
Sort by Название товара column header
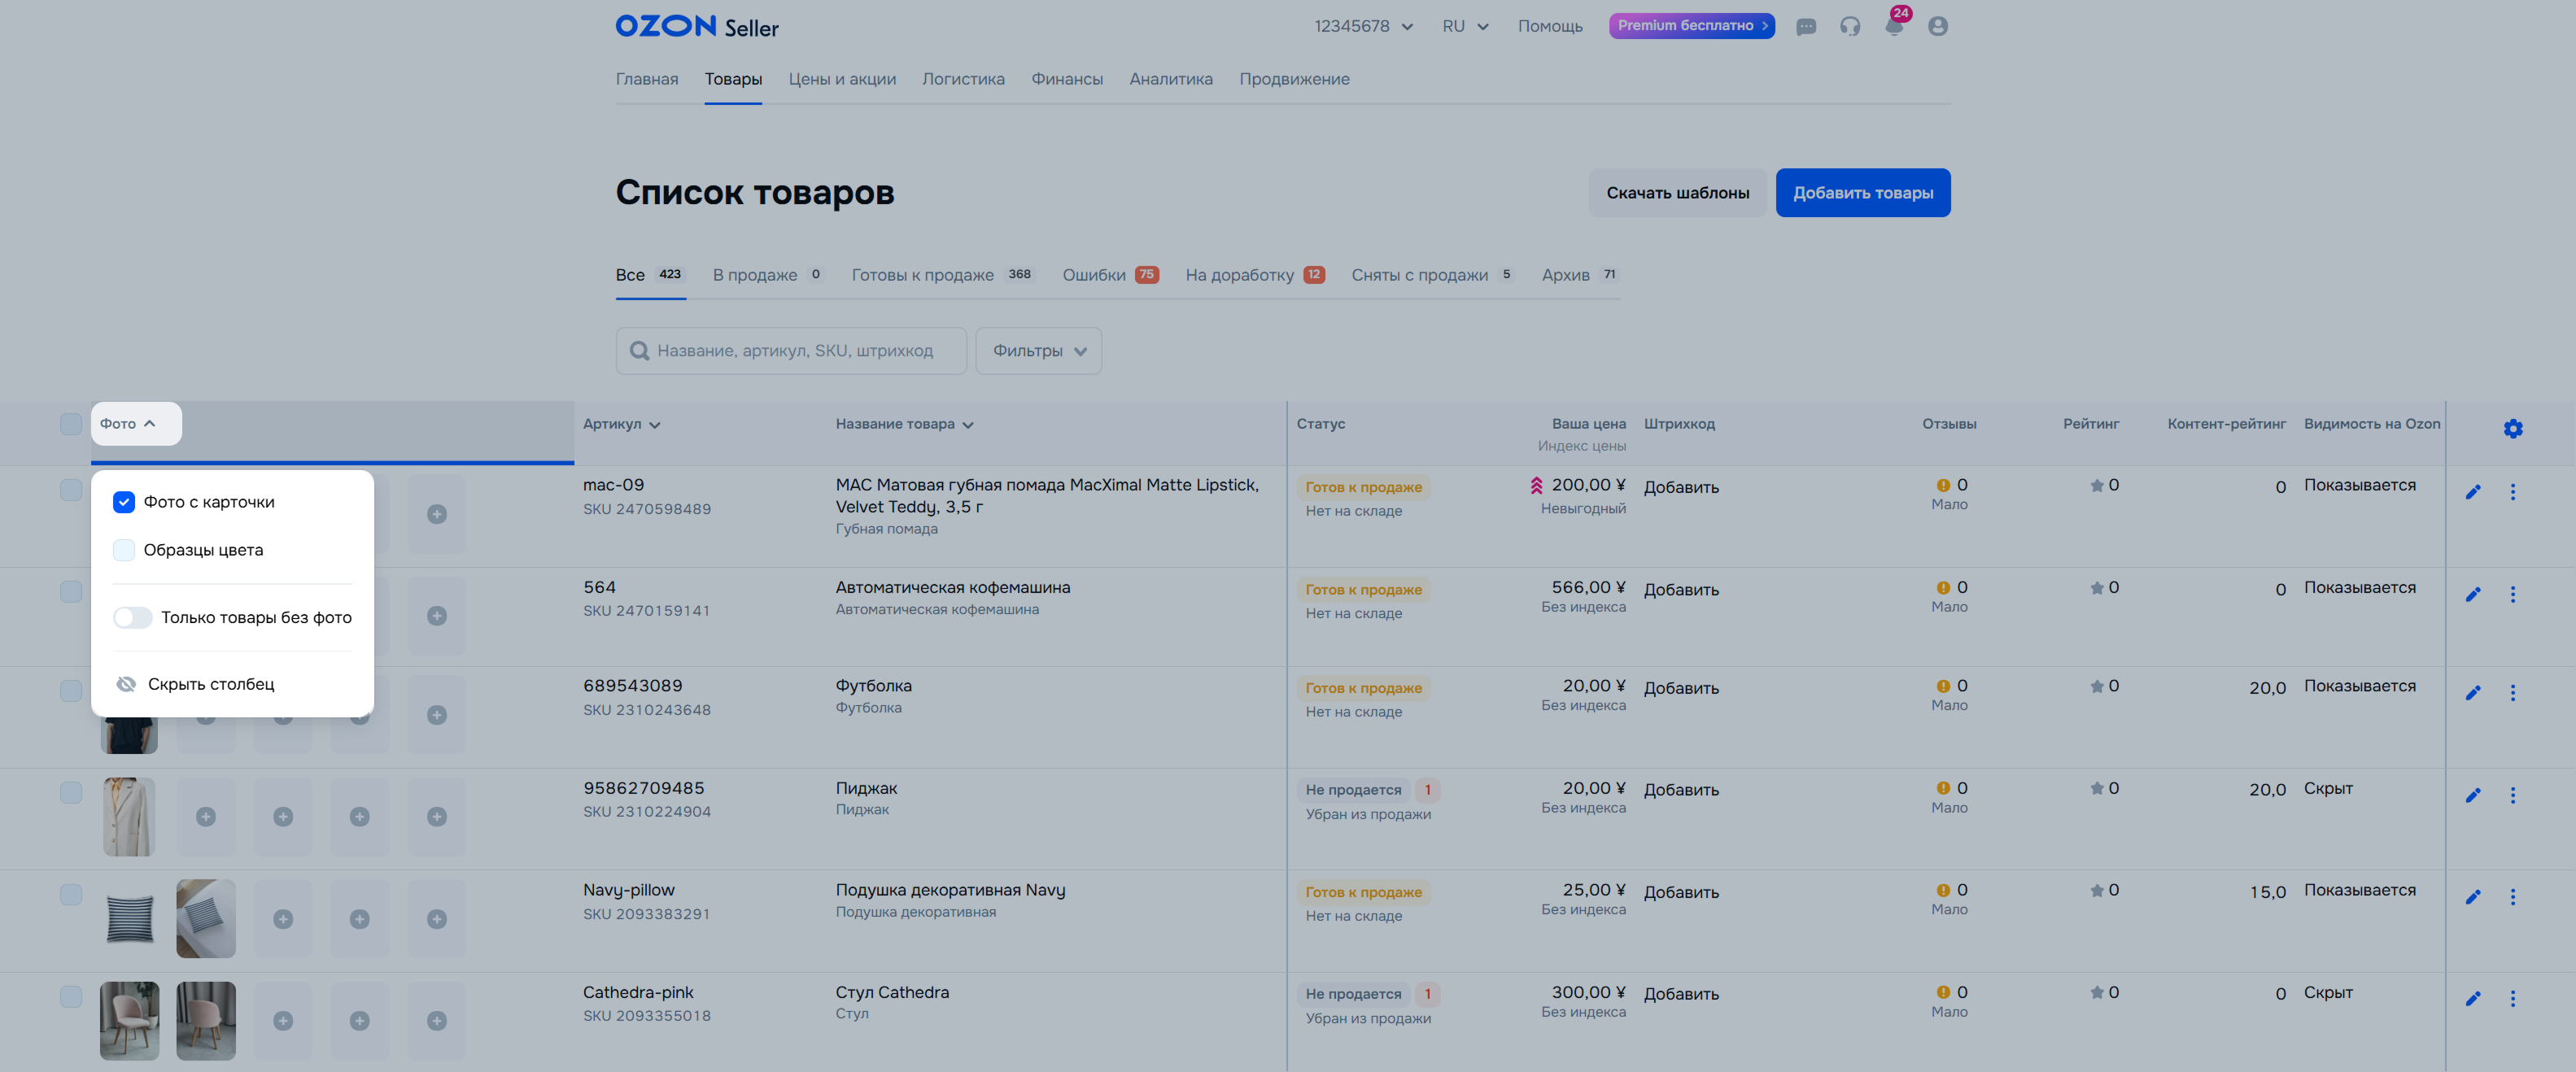[x=905, y=424]
